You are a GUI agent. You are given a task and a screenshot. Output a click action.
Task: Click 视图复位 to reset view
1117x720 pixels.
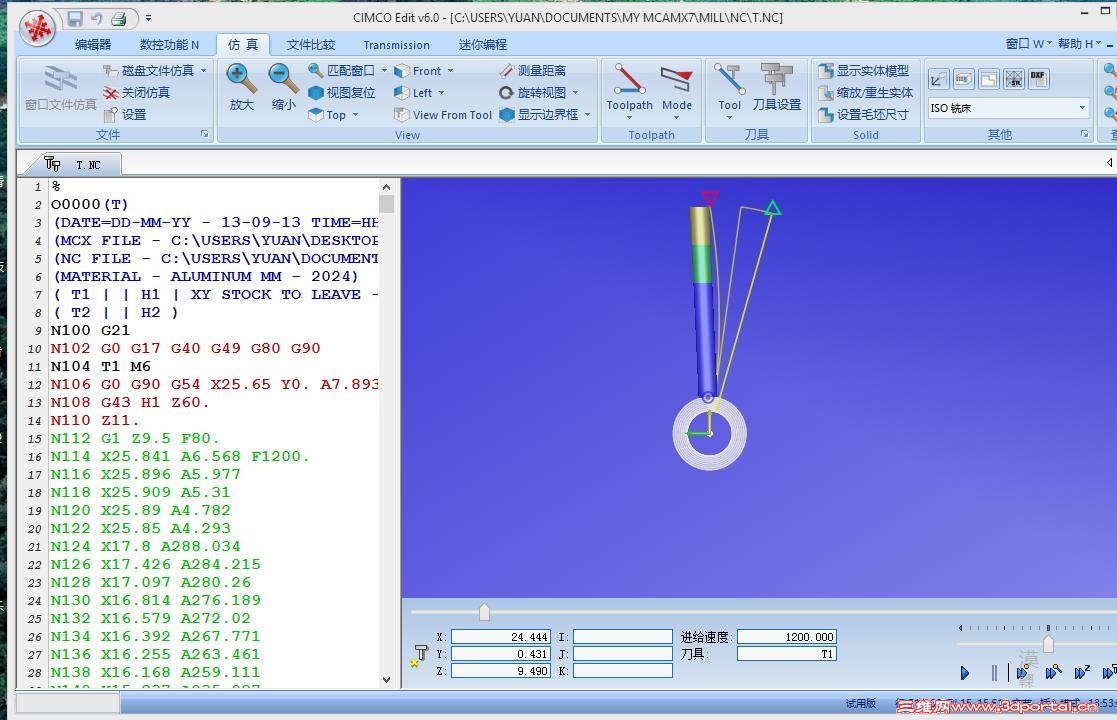(x=342, y=93)
